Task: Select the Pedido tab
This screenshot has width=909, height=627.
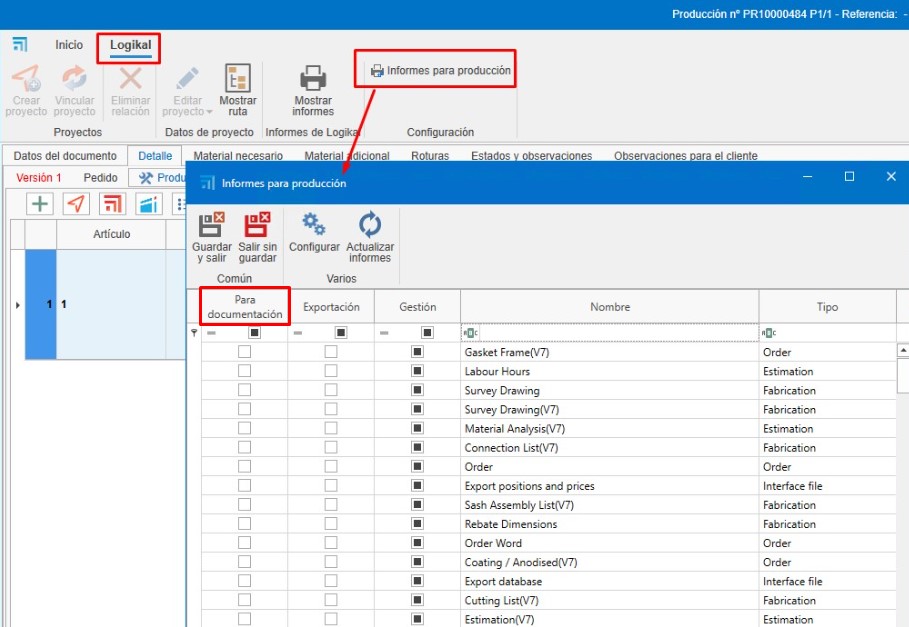Action: click(x=100, y=177)
